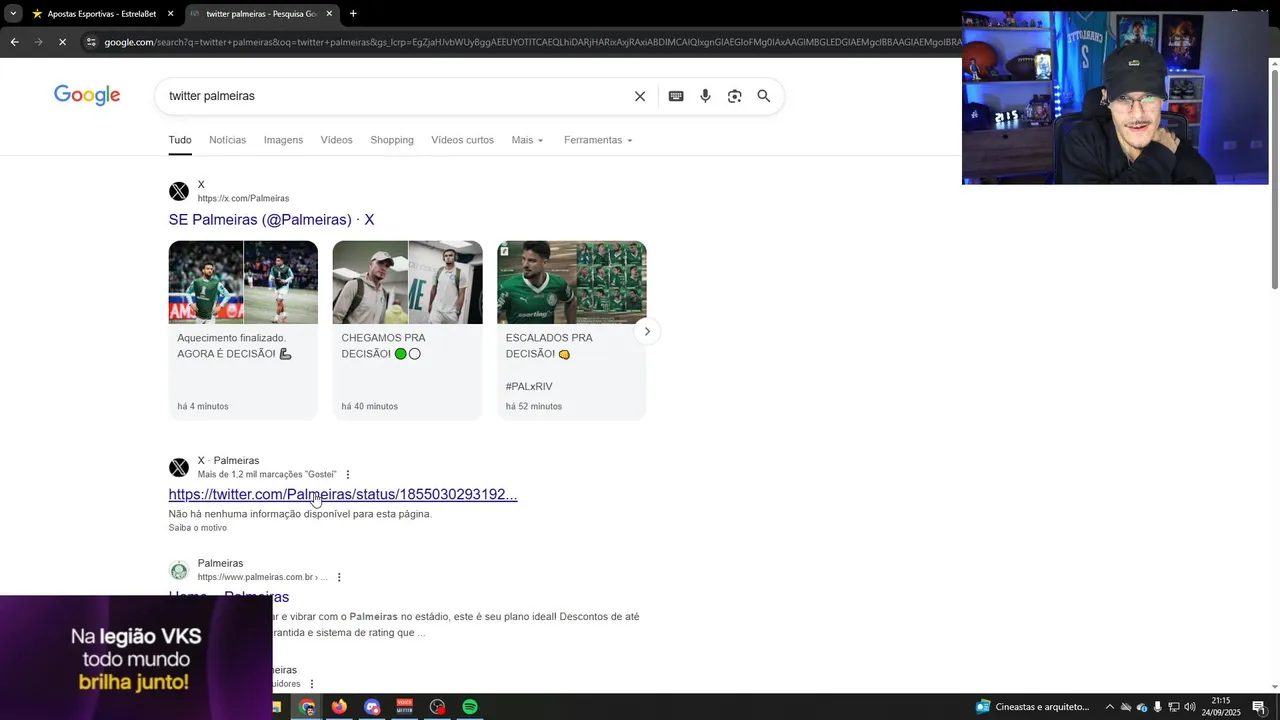Go to Google homepage via logo
Viewport: 1280px width, 720px height.
(x=87, y=95)
